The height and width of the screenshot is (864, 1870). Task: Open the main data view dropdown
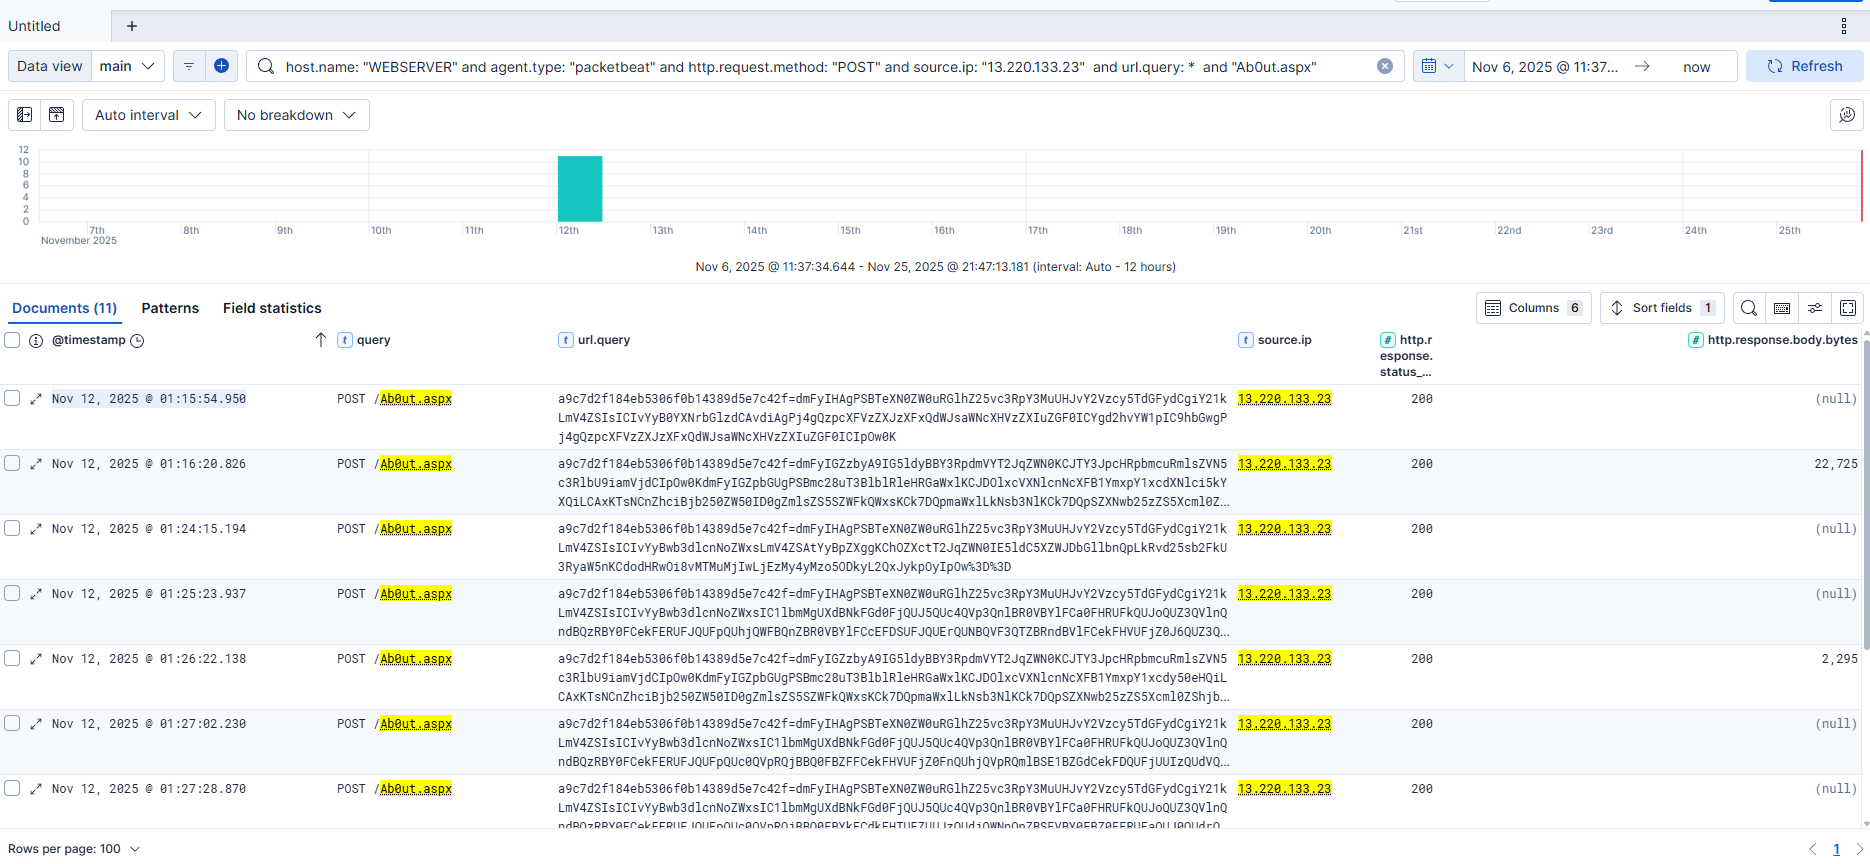pos(128,66)
